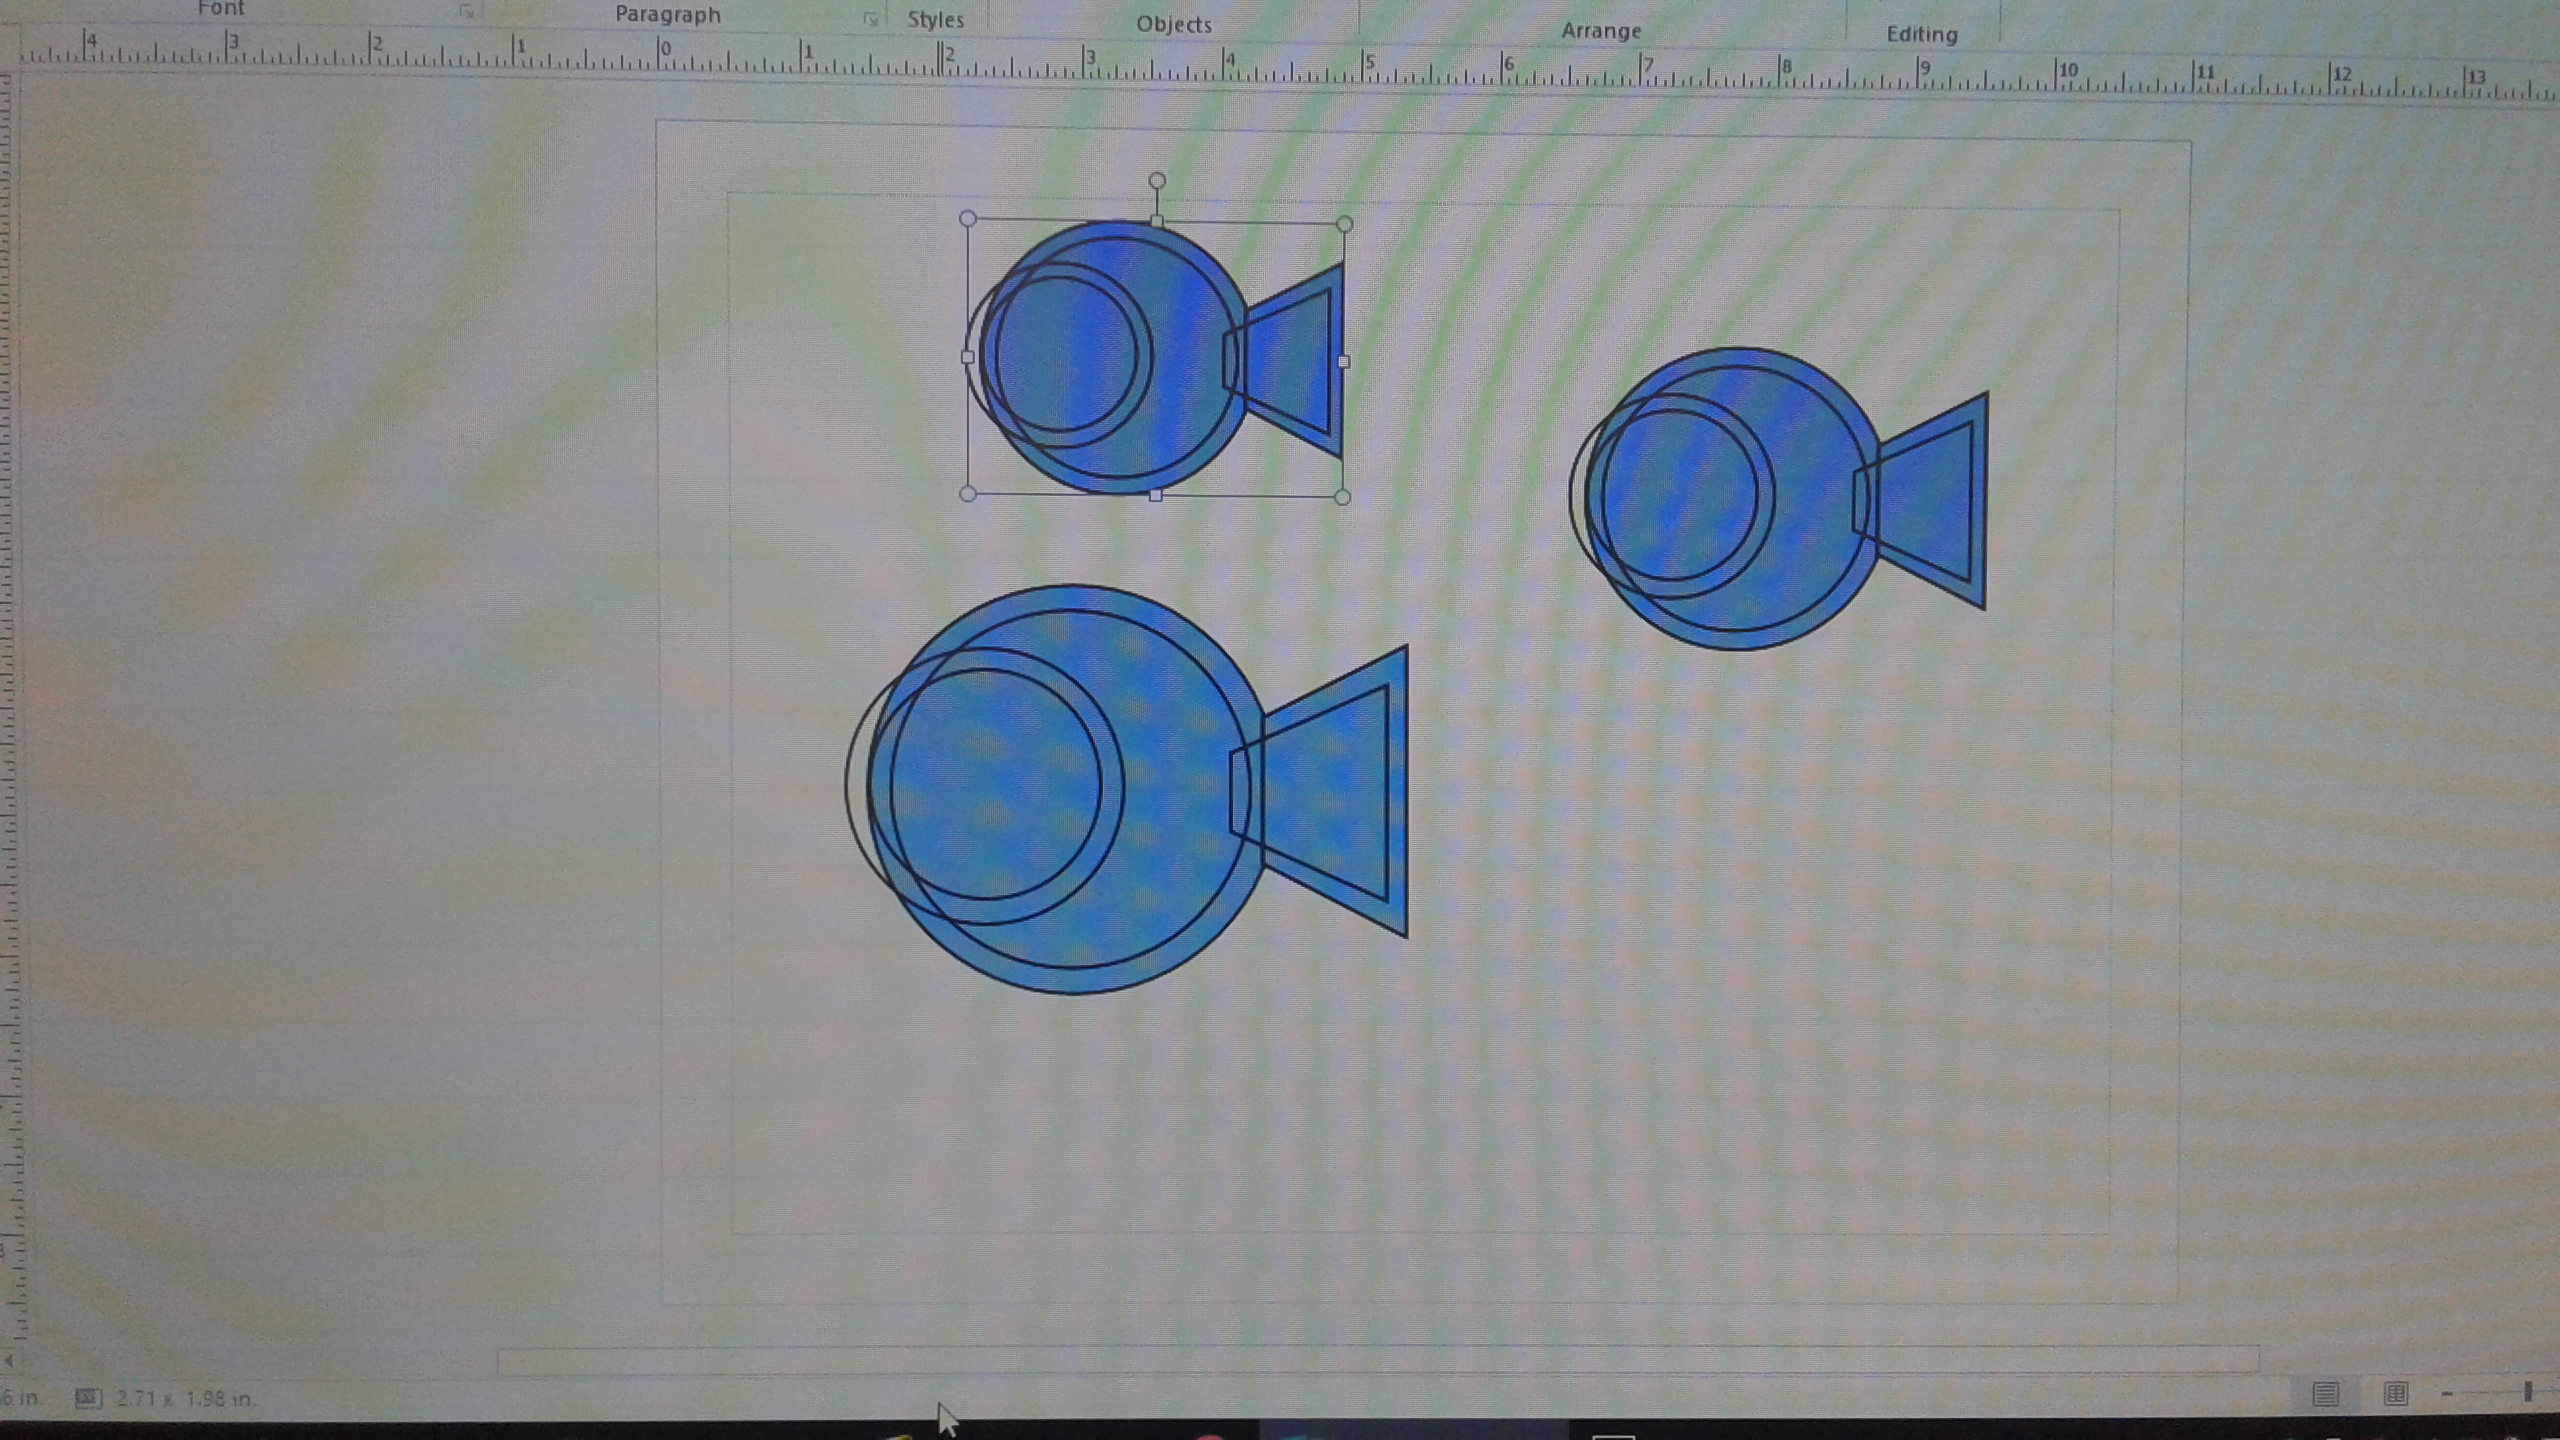This screenshot has width=2560, height=1440.
Task: Click the bottom-right corner resize handle
Action: click(1342, 497)
